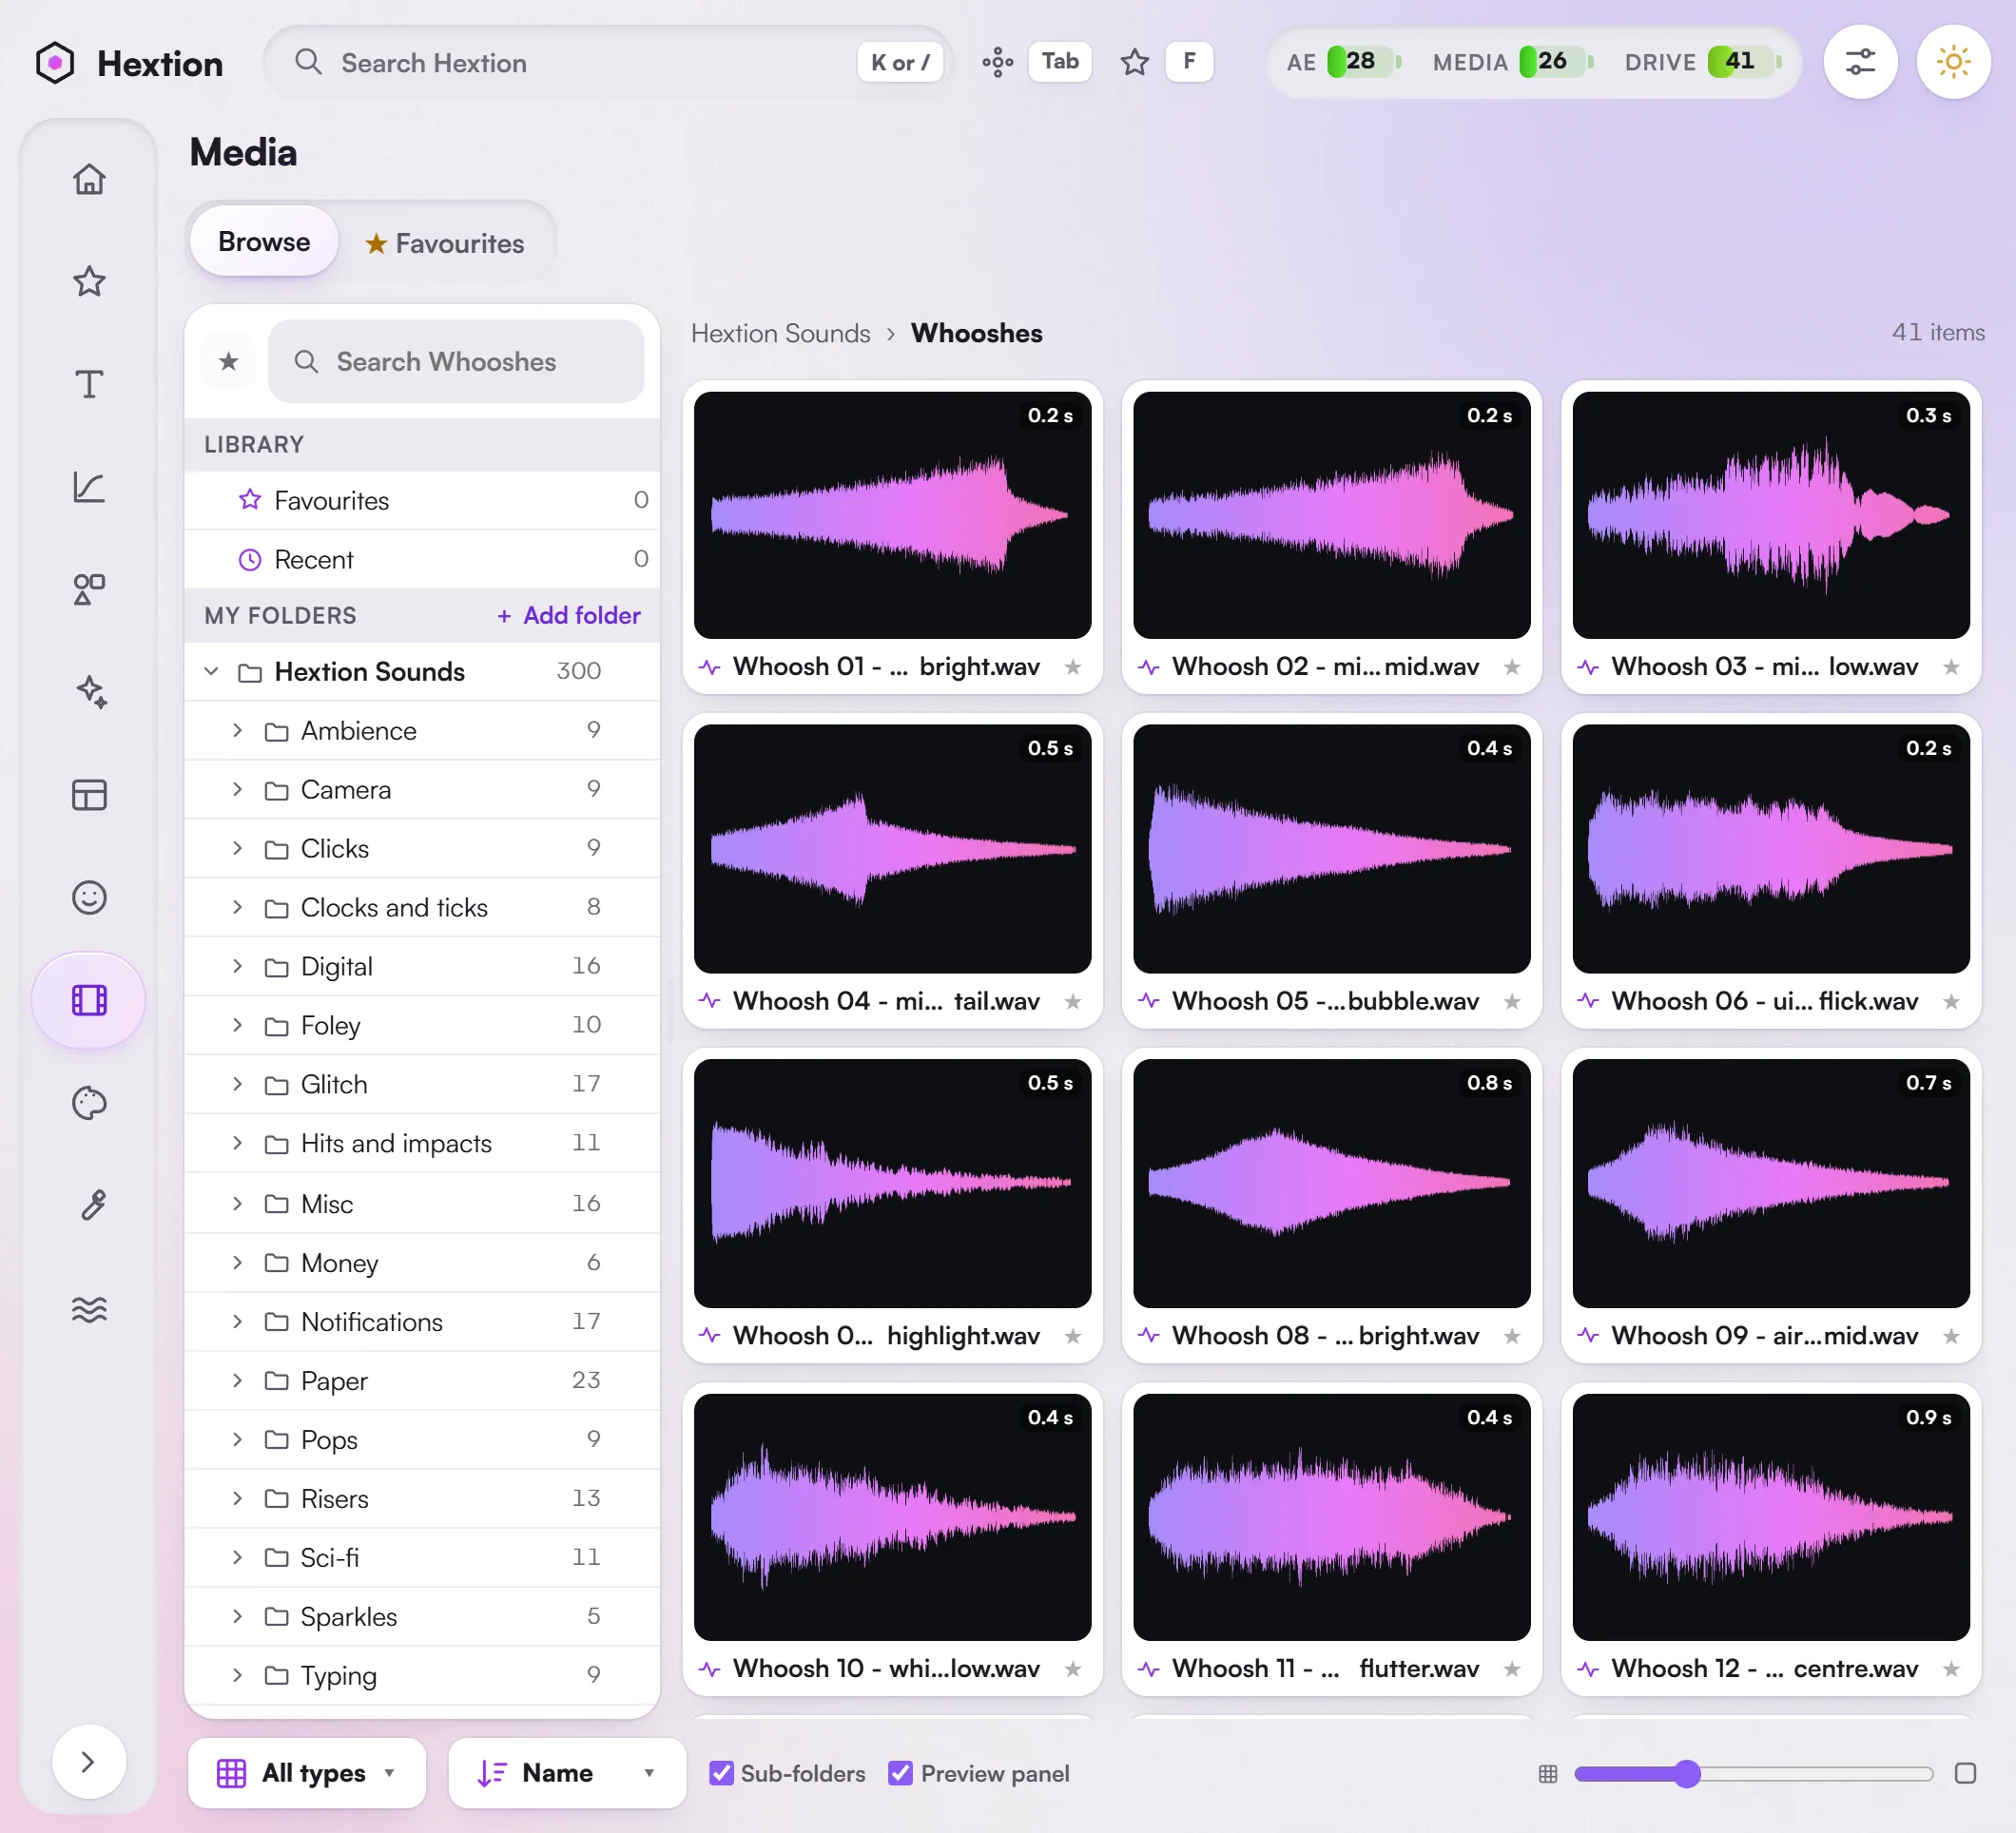
Task: Click the Tab shortcut key button
Action: pyautogui.click(x=1060, y=61)
